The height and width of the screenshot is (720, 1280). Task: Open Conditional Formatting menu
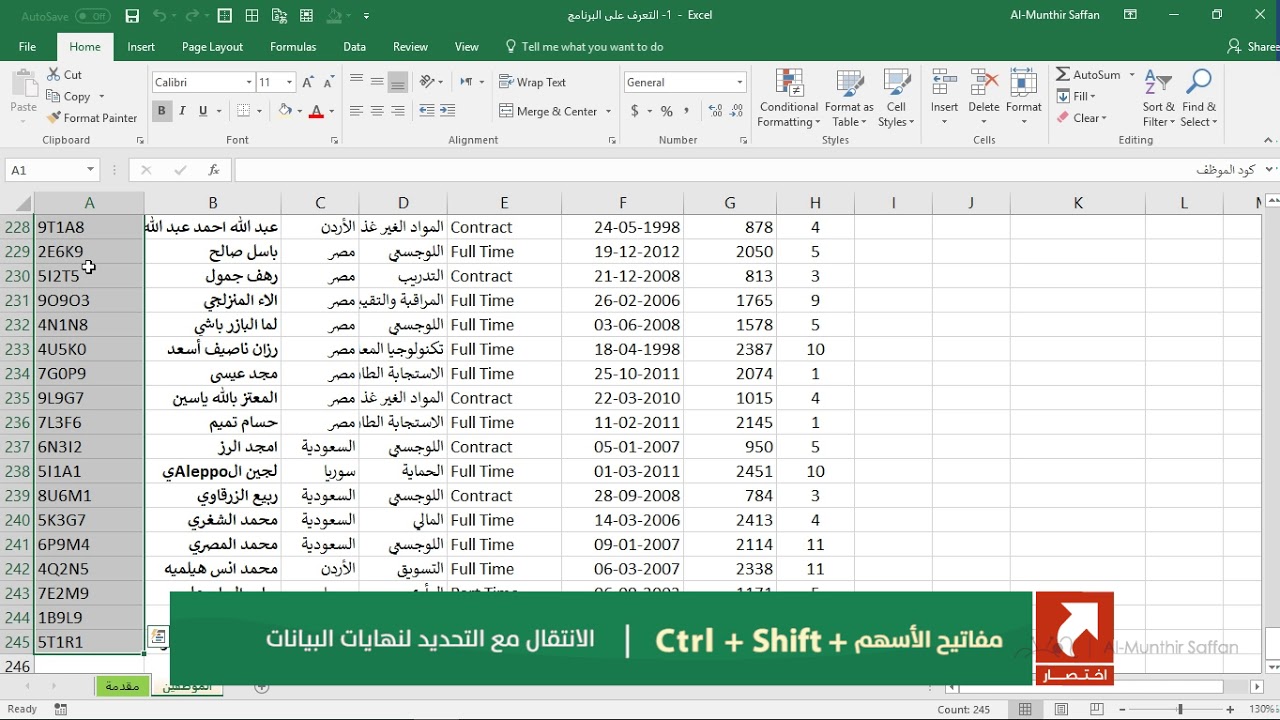[789, 98]
